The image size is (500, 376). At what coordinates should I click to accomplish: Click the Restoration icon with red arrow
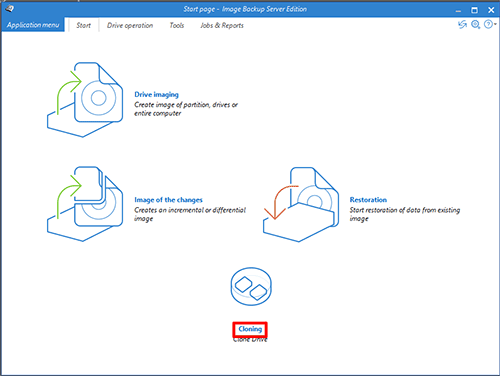pos(301,204)
